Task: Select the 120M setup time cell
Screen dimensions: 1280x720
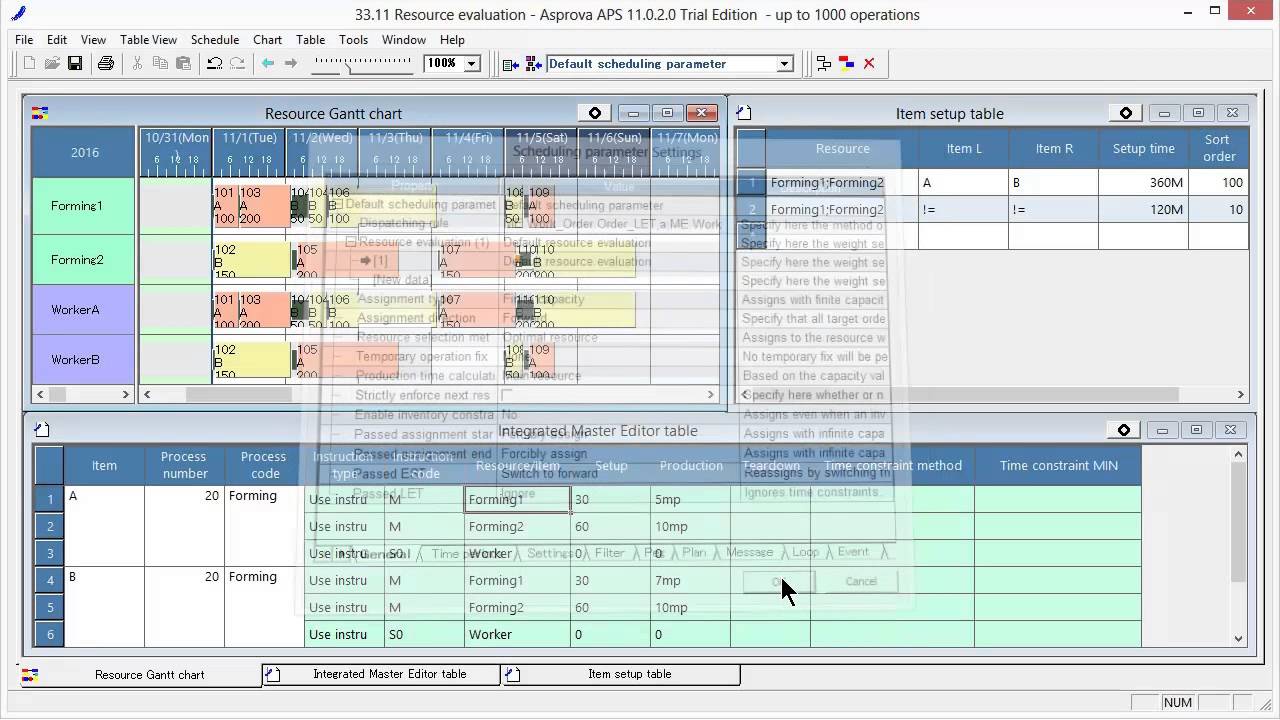Action: click(x=1143, y=210)
